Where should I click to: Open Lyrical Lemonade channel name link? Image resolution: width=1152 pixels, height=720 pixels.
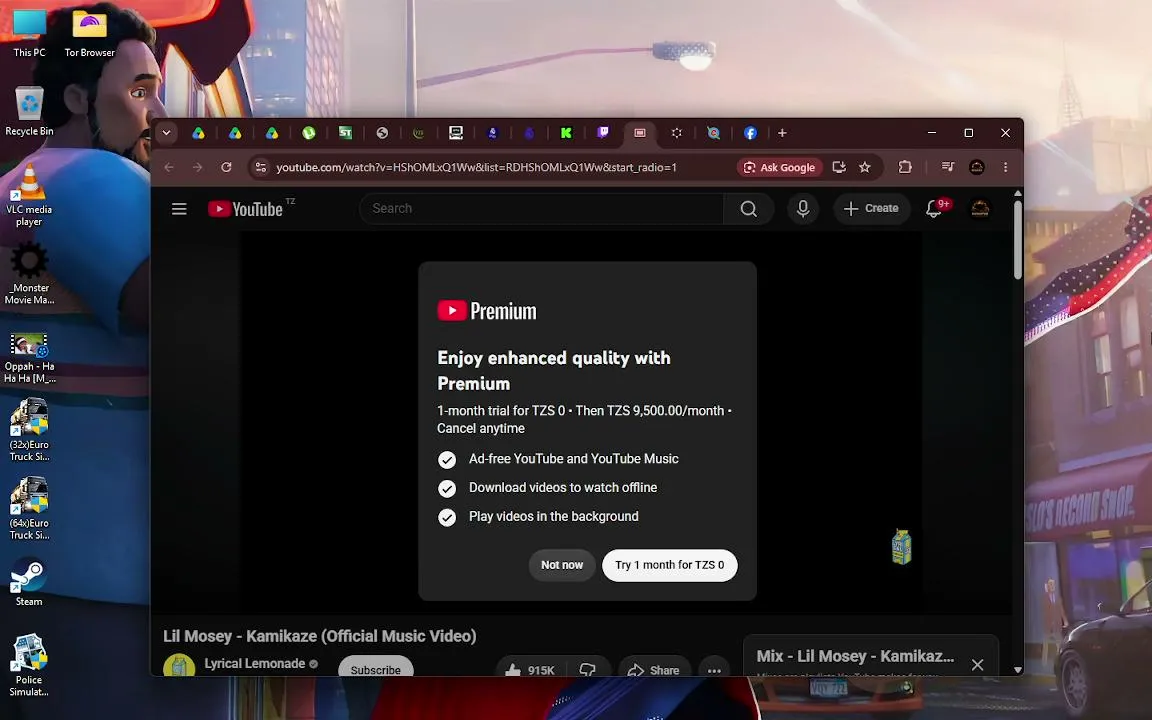point(254,663)
